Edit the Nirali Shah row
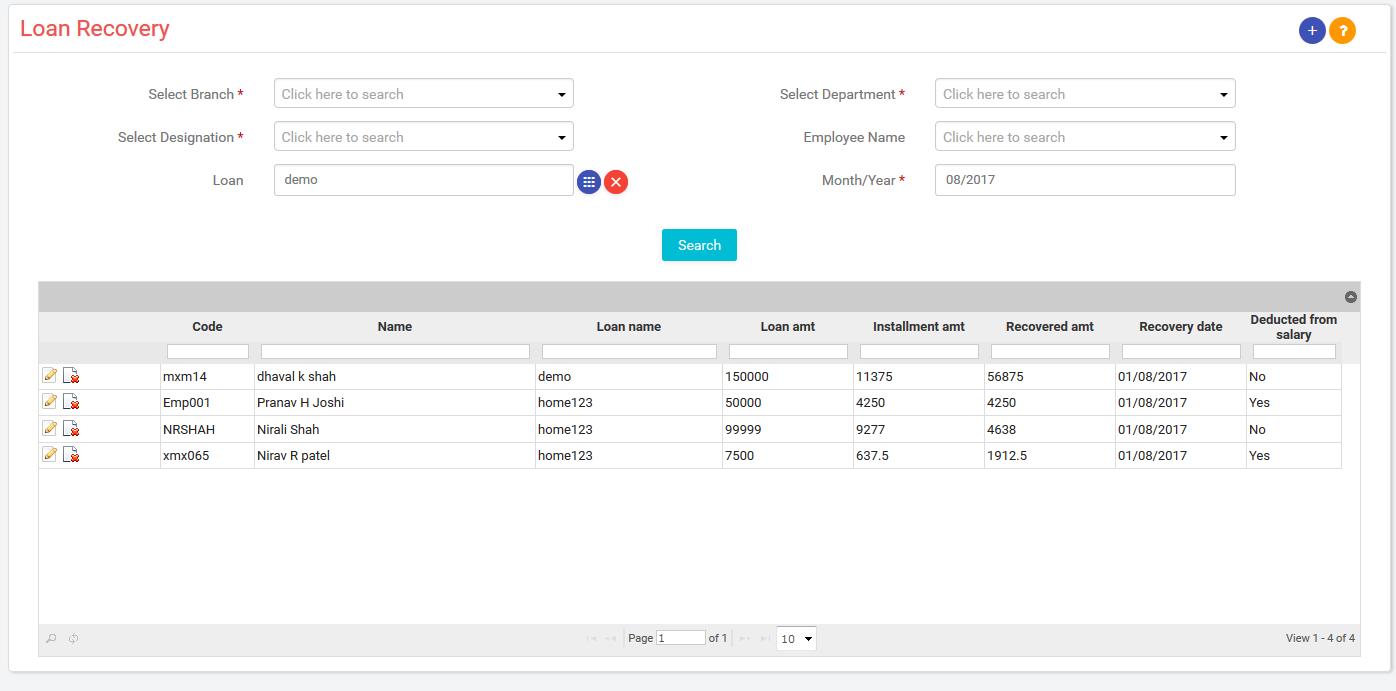 click(50, 428)
